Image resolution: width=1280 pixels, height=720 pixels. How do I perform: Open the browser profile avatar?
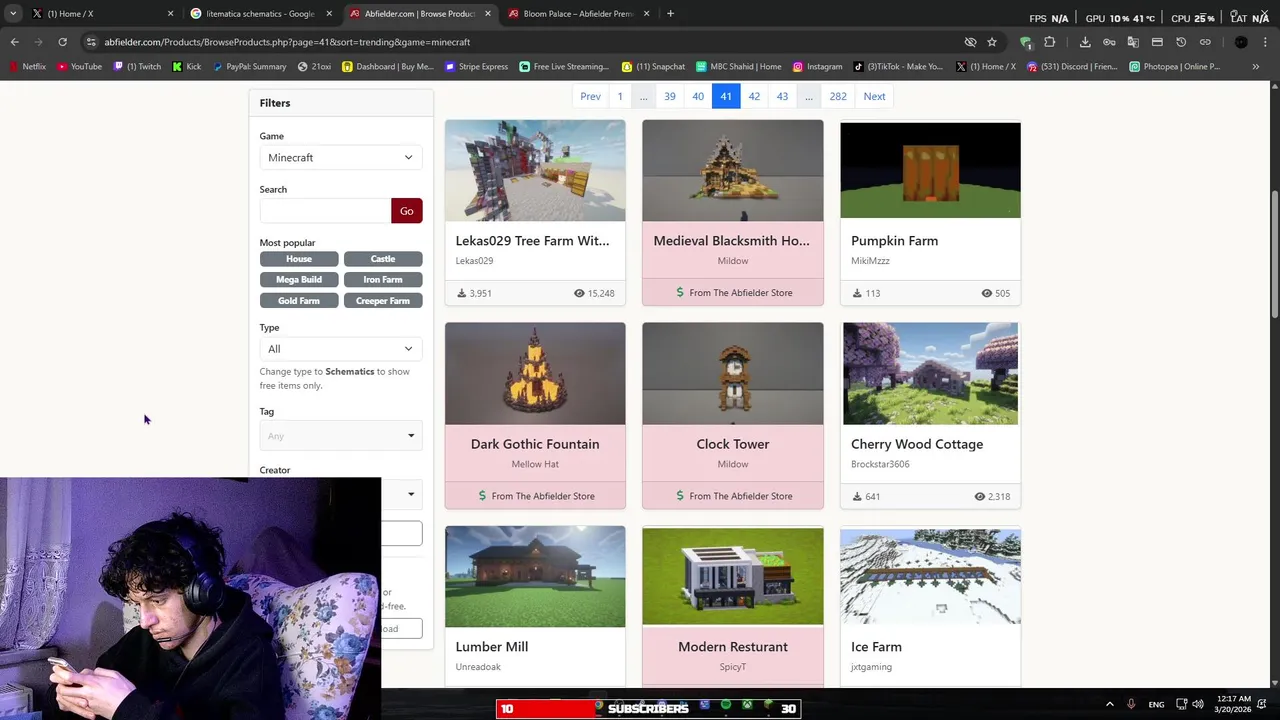(x=1241, y=42)
